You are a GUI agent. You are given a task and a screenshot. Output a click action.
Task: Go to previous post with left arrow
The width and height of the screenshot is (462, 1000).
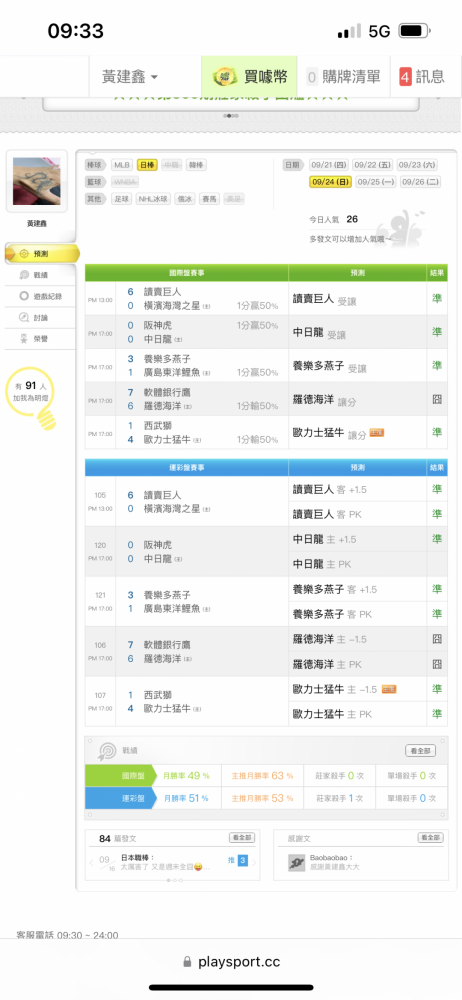click(91, 864)
